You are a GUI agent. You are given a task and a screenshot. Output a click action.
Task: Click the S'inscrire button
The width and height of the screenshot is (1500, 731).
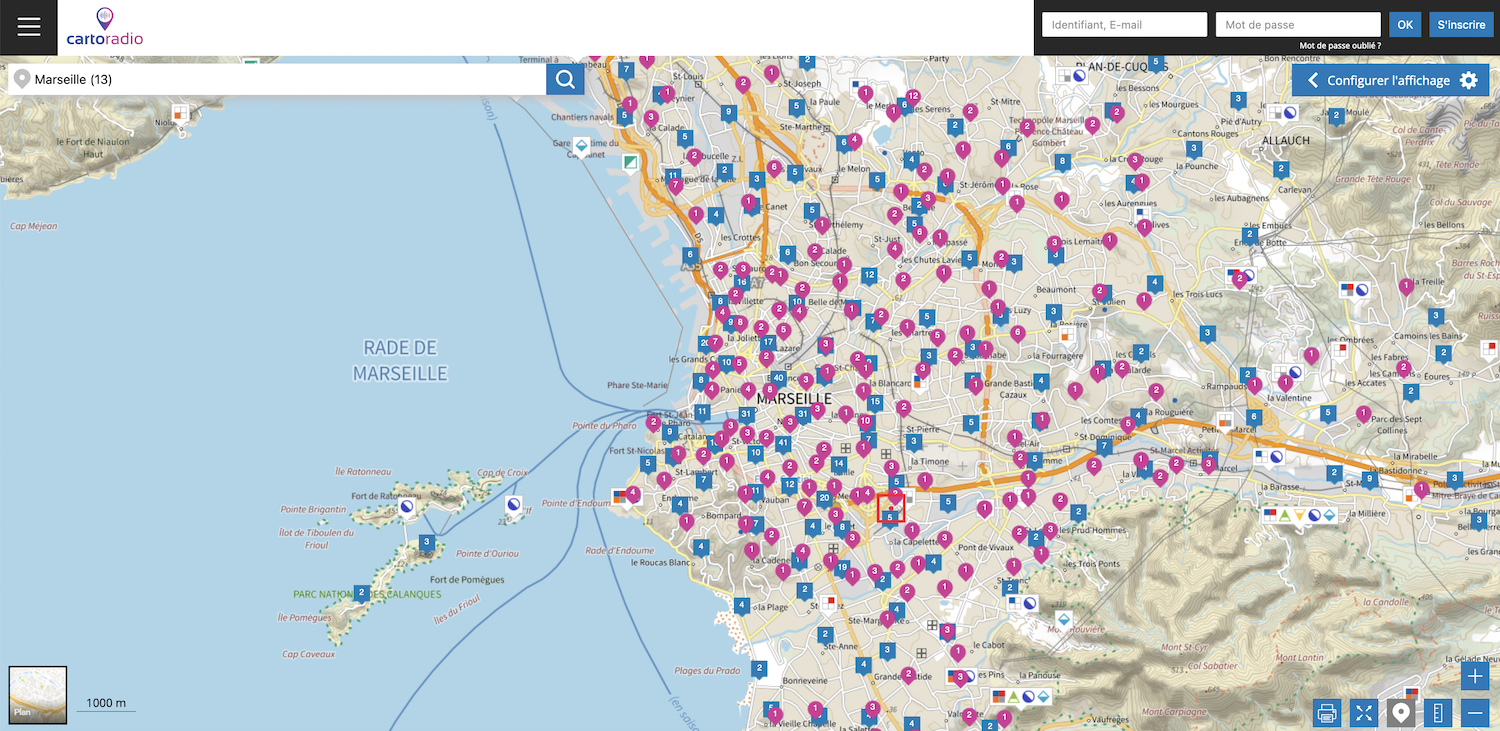click(1461, 25)
